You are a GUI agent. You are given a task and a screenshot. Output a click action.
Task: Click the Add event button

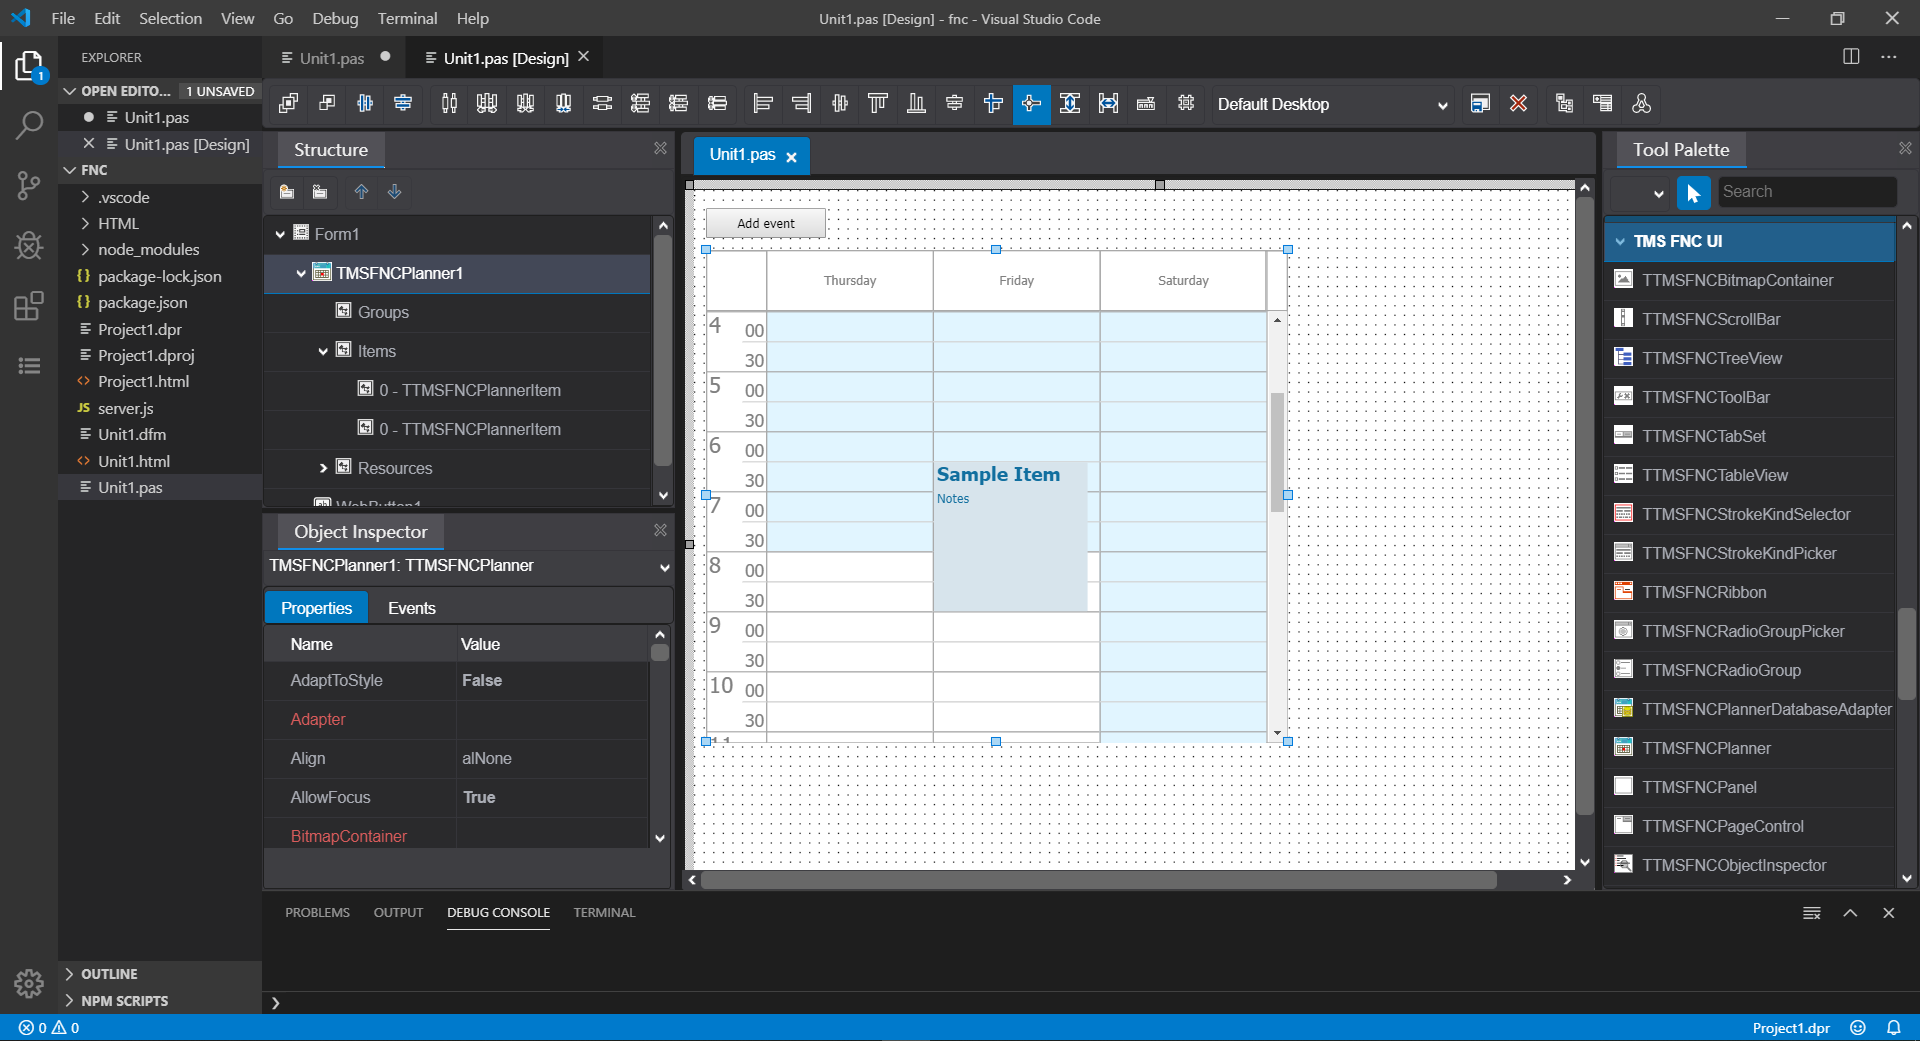[766, 223]
